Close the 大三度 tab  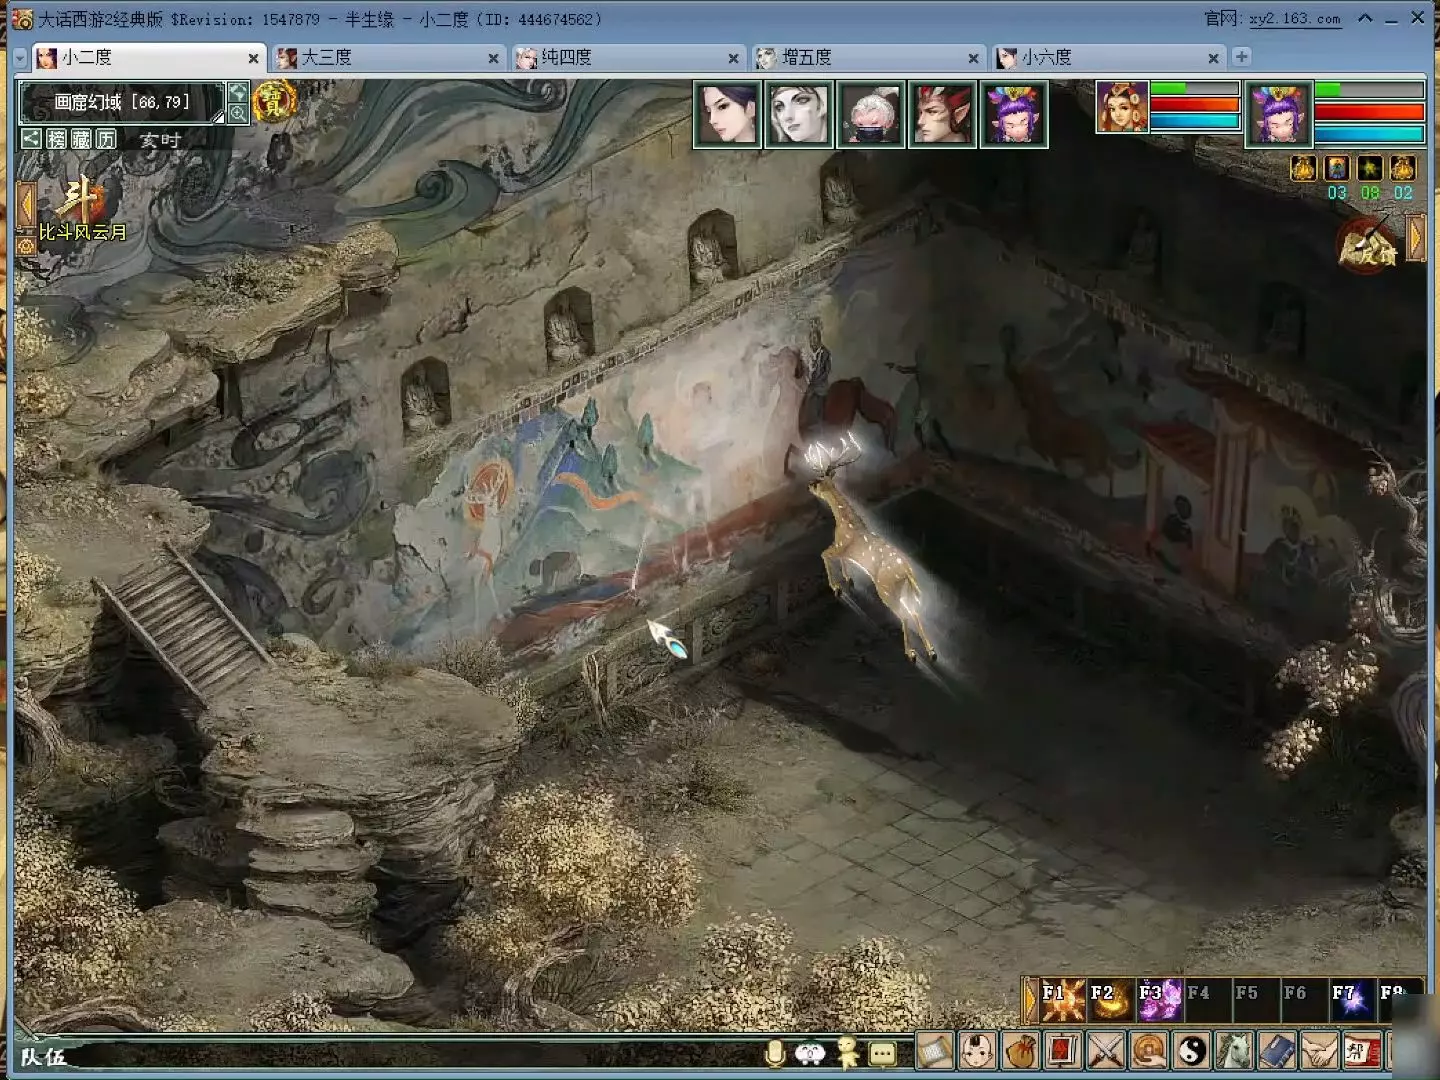coord(493,59)
